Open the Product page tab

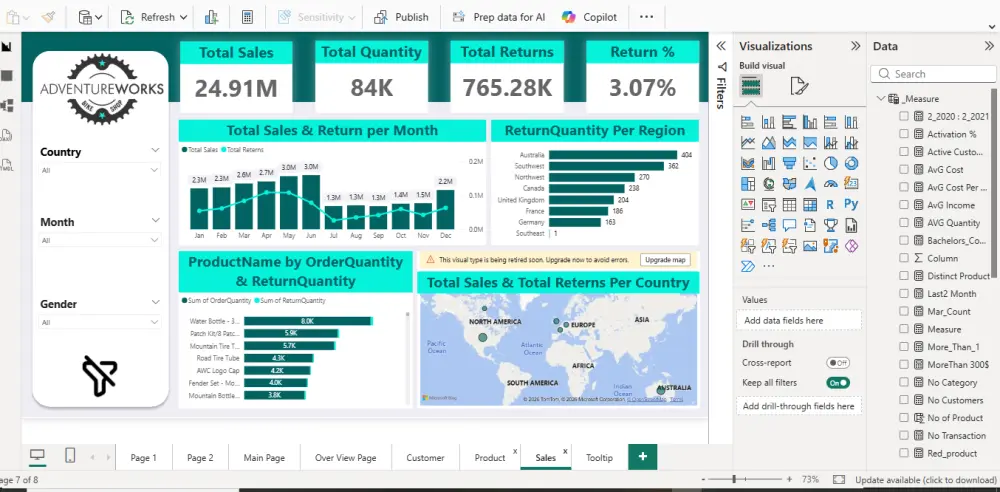click(x=490, y=458)
